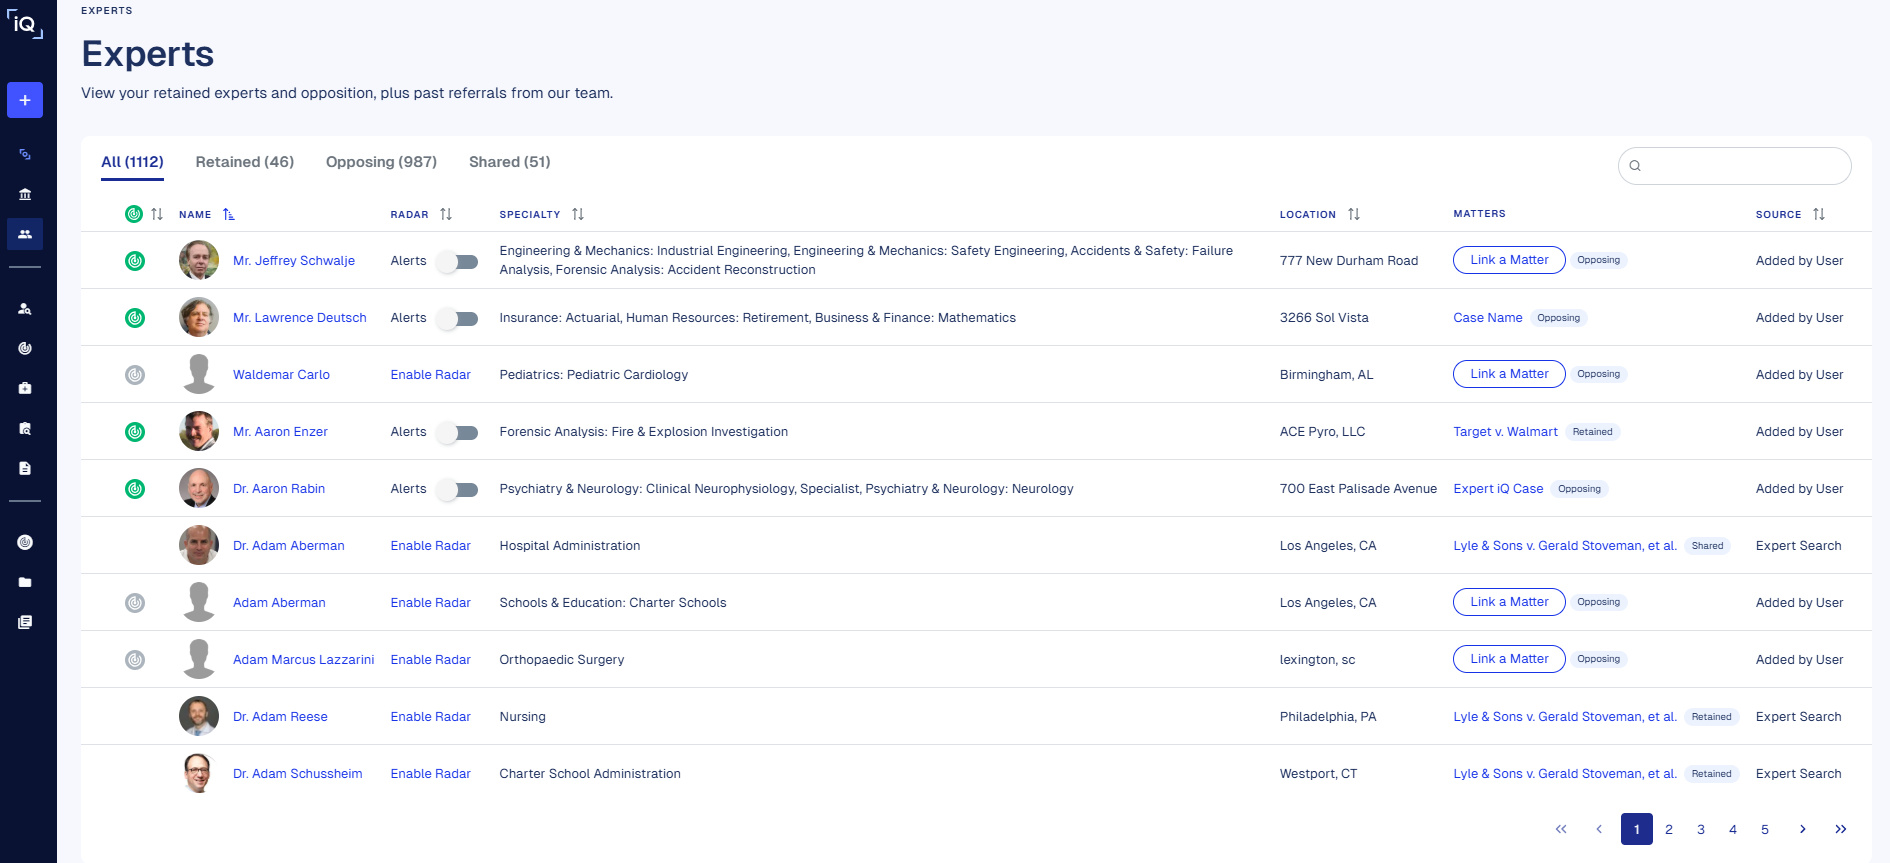The image size is (1890, 863).
Task: Toggle Alerts switch for Mr. Jeffrey Schwalje
Action: (x=459, y=262)
